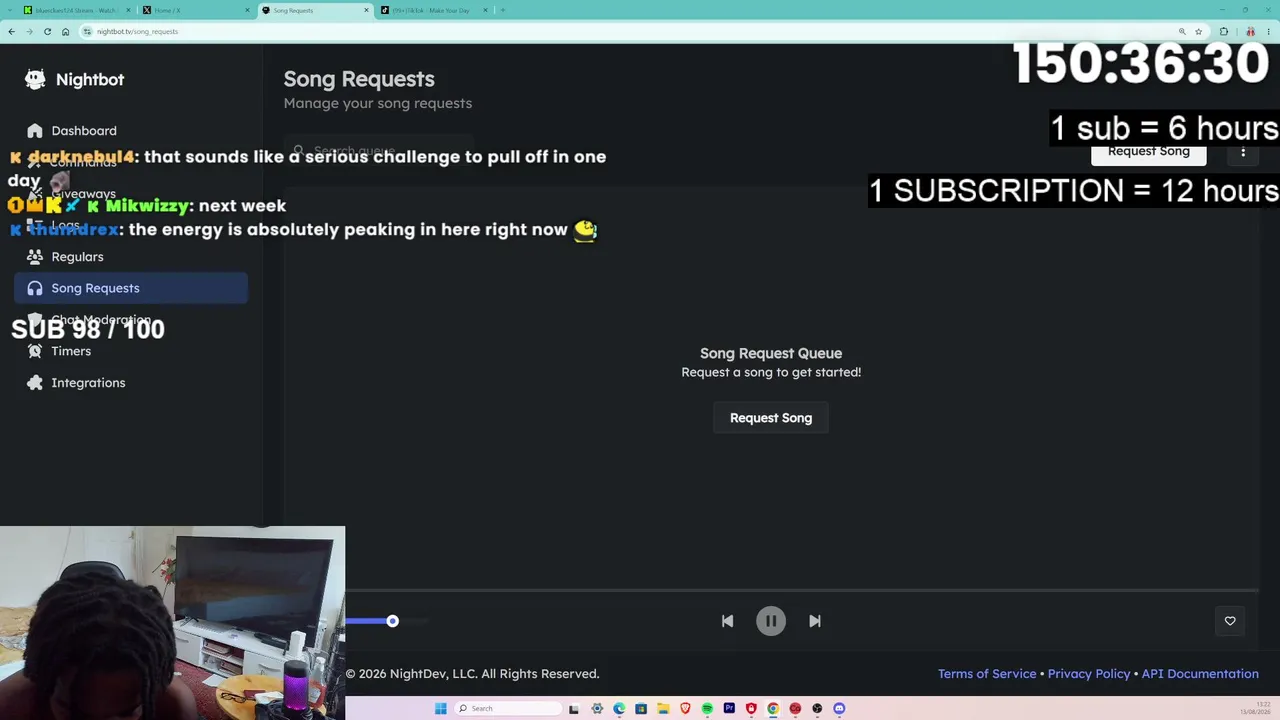This screenshot has height=720, width=1280.
Task: Open File Explorer from the taskbar
Action: click(x=663, y=709)
